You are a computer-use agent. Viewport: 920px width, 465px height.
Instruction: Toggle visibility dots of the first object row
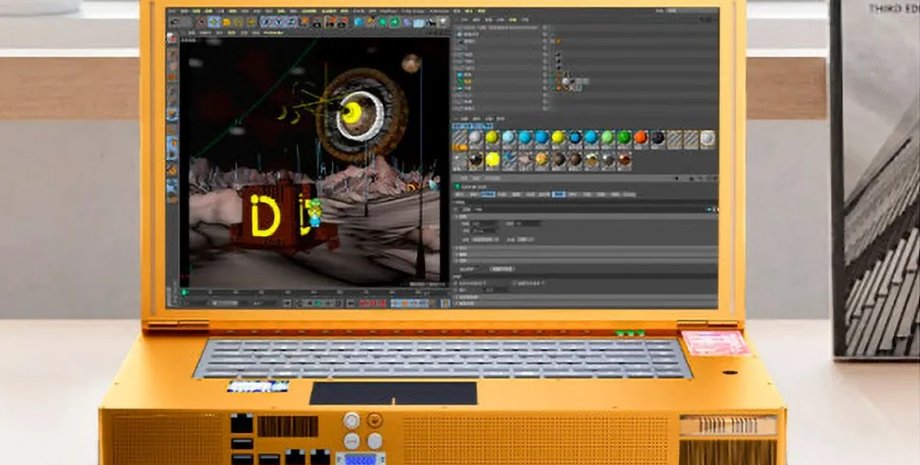[x=546, y=32]
